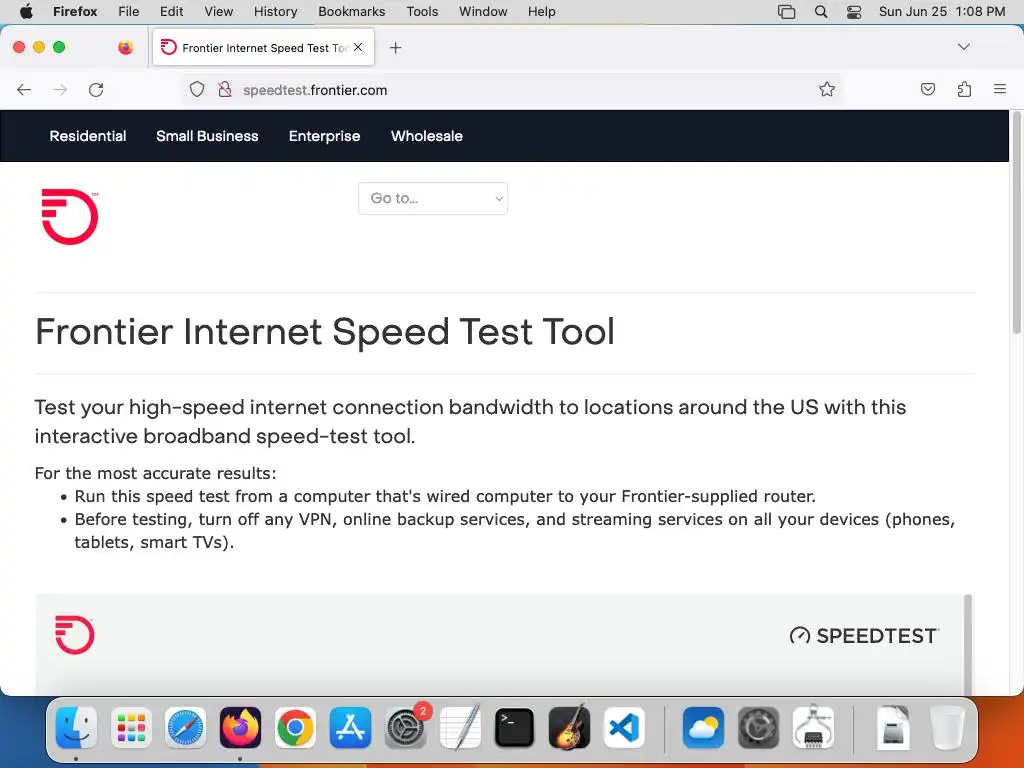
Task: Open the disk image item in the Dock
Action: (893, 728)
